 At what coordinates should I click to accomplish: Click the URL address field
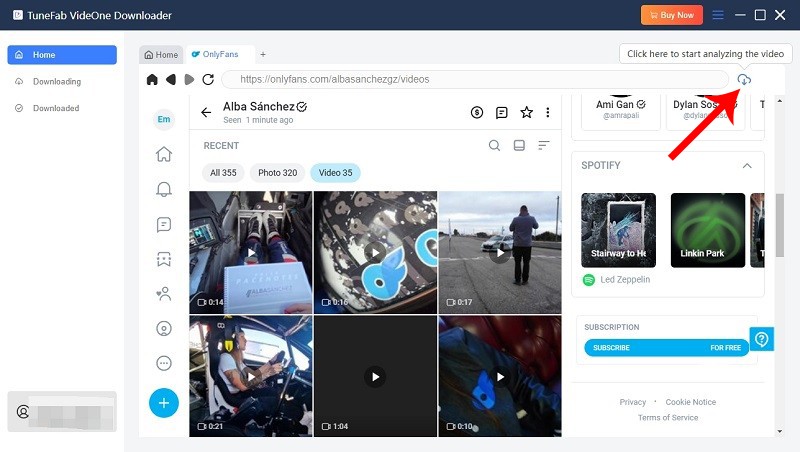point(476,79)
